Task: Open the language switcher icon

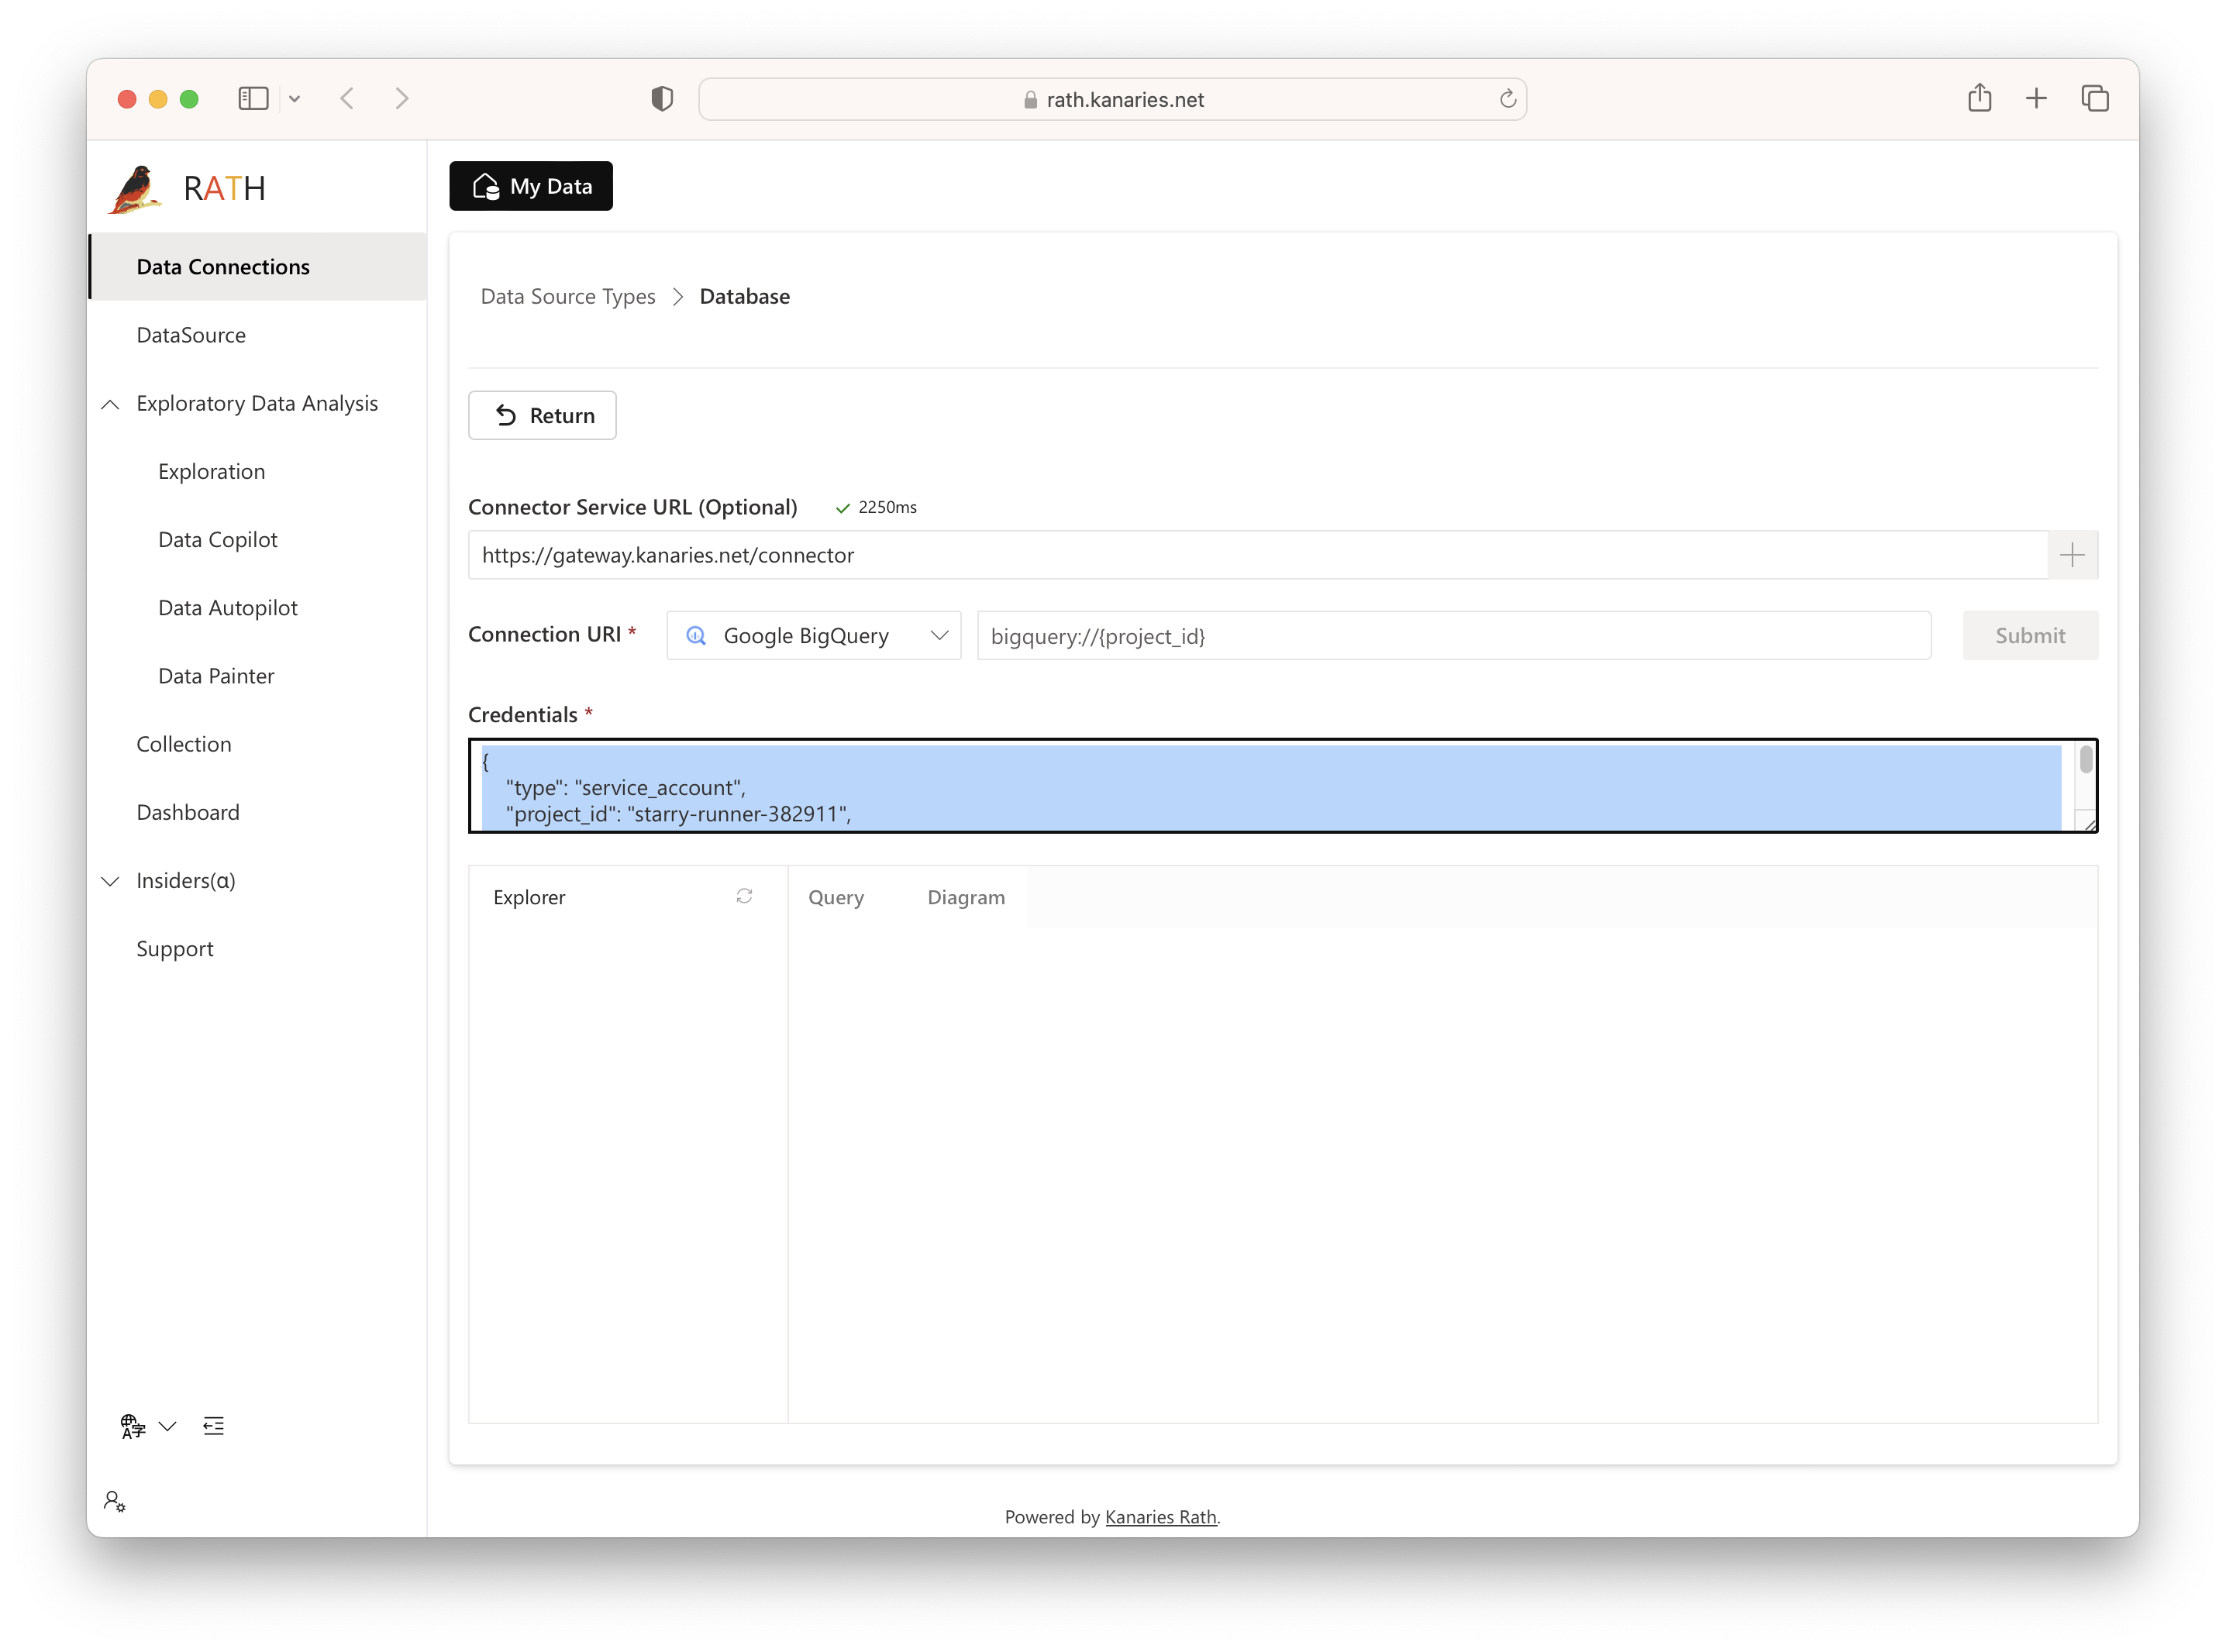Action: (133, 1426)
